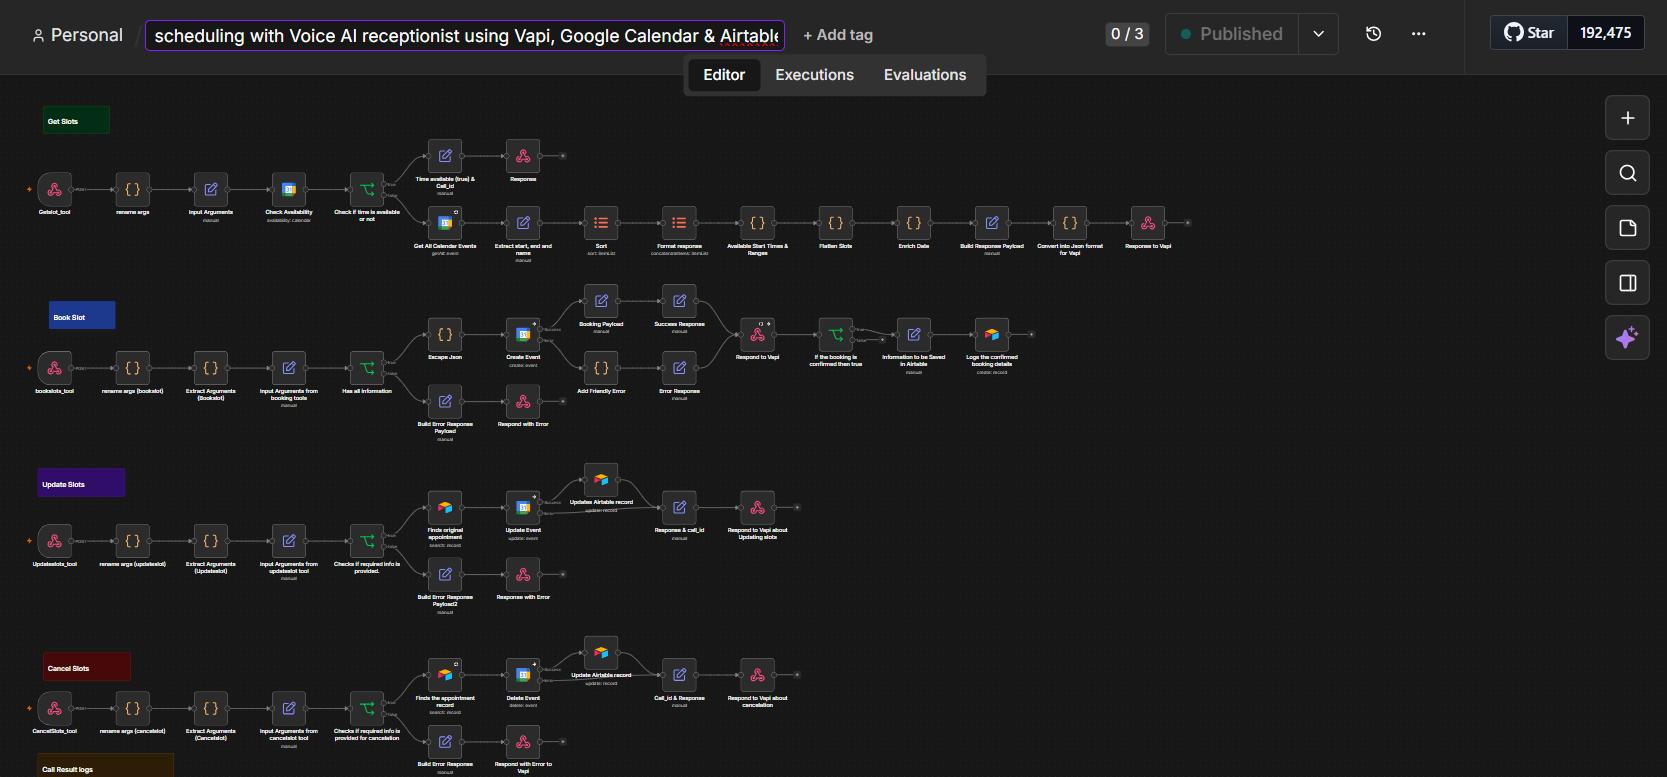Select the Booking Payload node
Viewport: 1667px width, 777px height.
601,301
